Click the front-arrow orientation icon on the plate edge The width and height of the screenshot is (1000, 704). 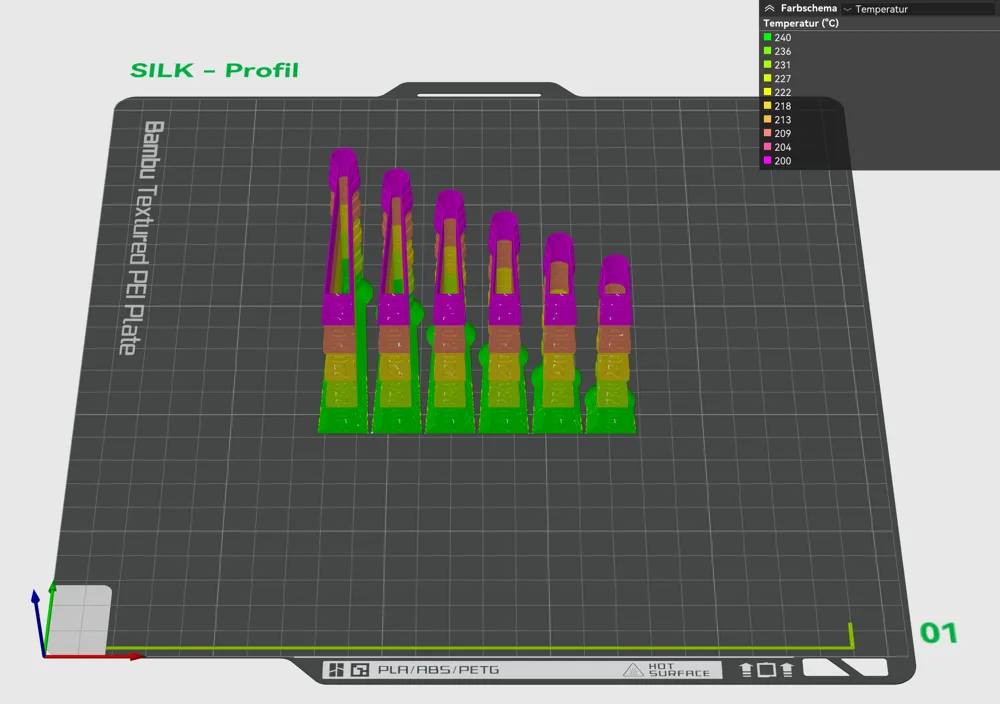click(x=789, y=668)
